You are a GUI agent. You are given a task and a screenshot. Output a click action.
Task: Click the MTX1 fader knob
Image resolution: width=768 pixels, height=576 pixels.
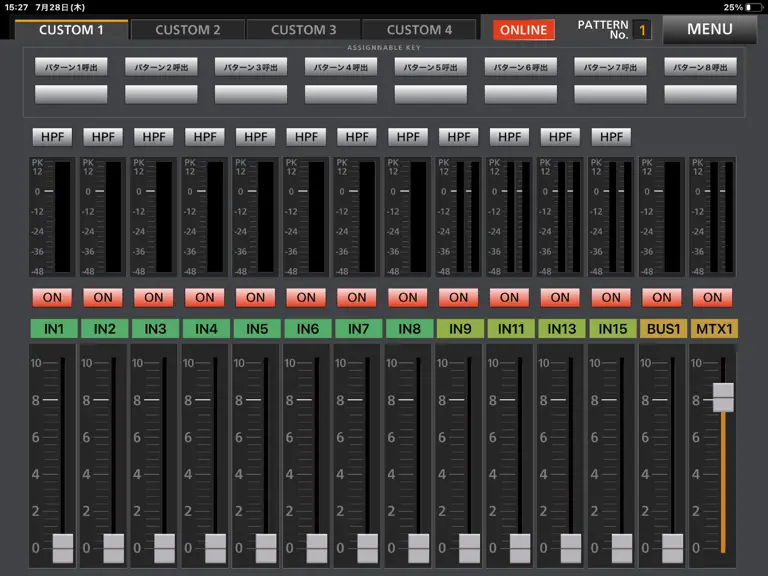coord(723,397)
